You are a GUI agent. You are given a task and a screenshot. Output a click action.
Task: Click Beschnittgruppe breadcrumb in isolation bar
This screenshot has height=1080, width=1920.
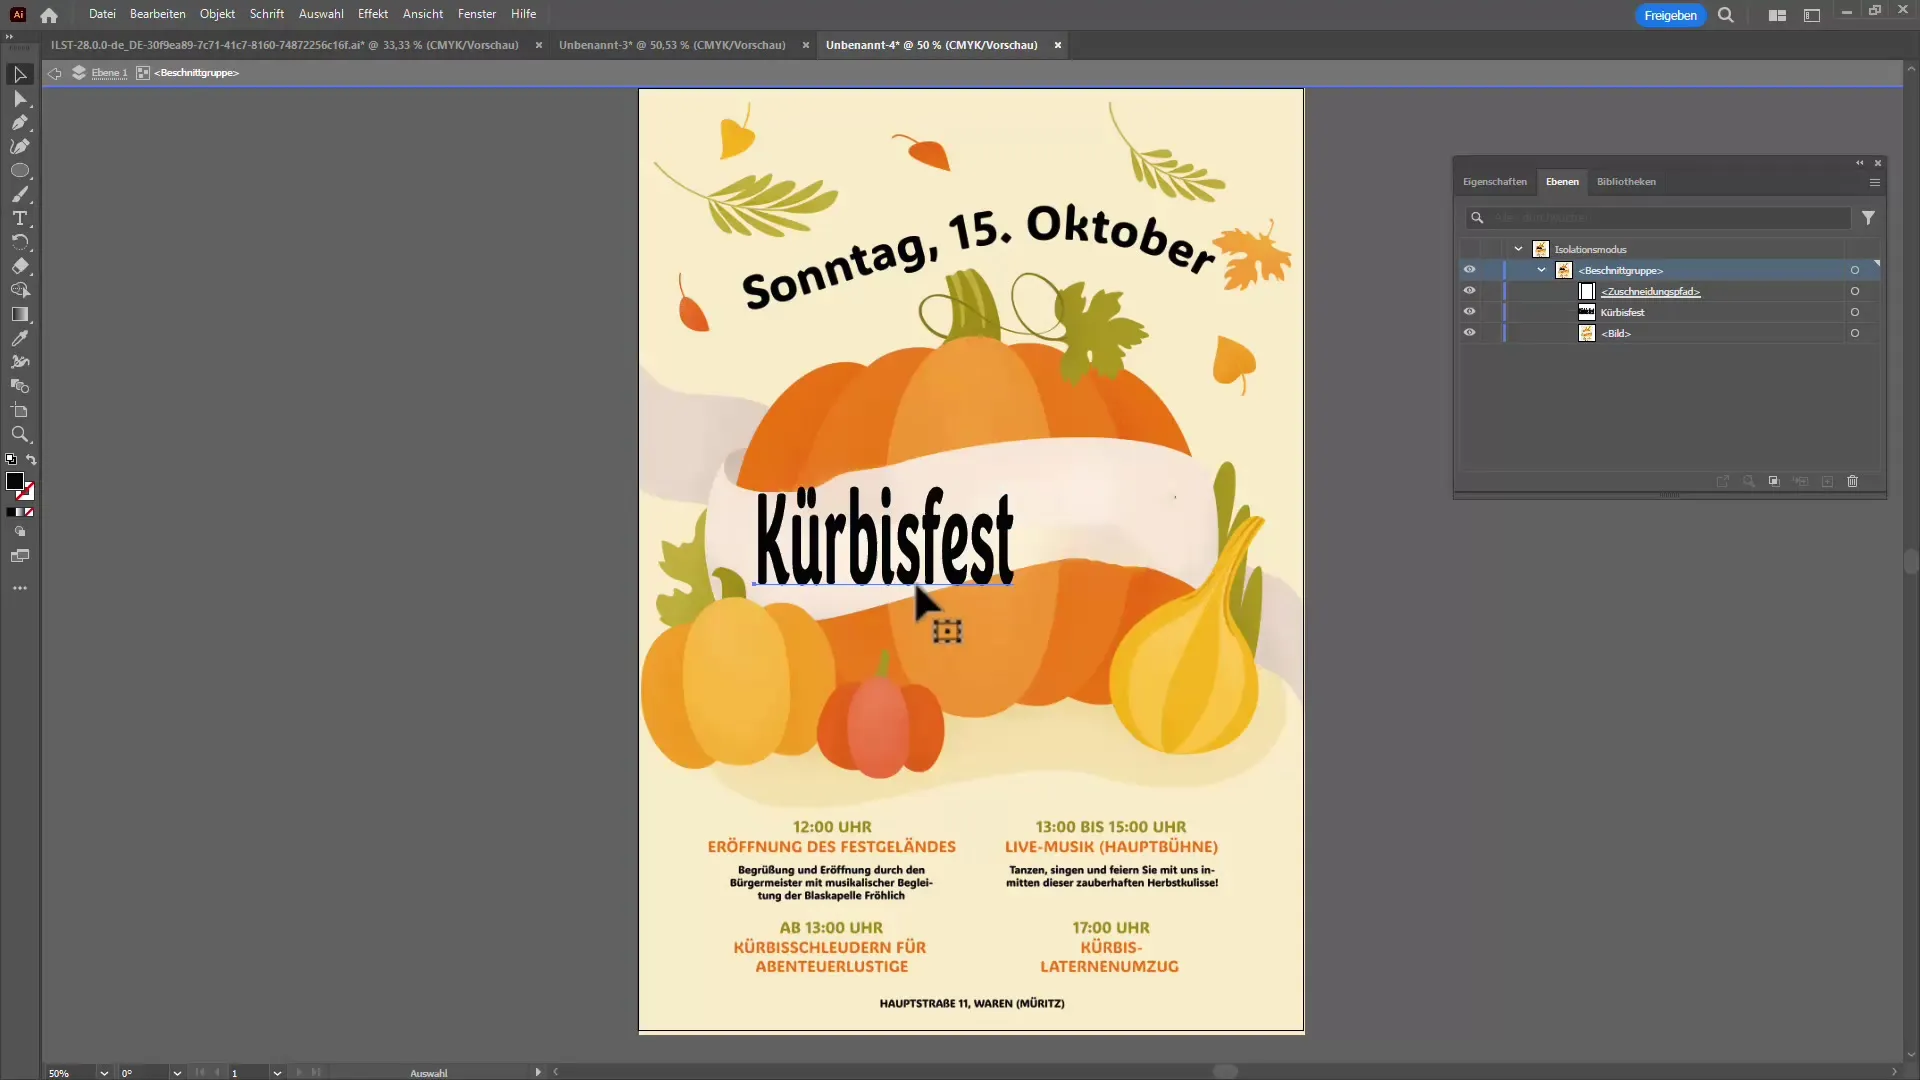pos(197,73)
